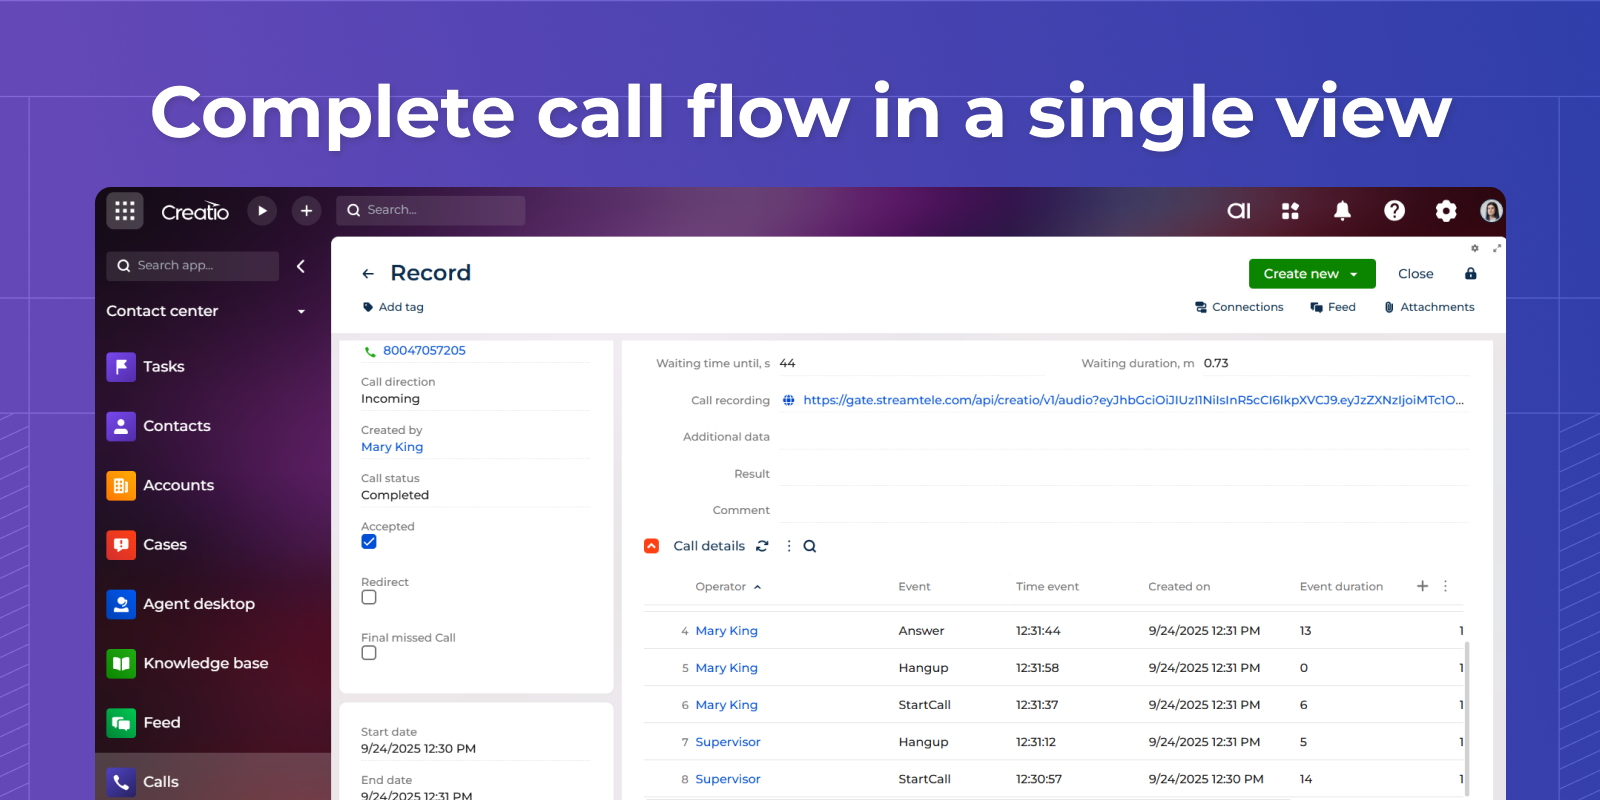Open the Create new dropdown
The height and width of the screenshot is (800, 1600).
pos(1354,274)
